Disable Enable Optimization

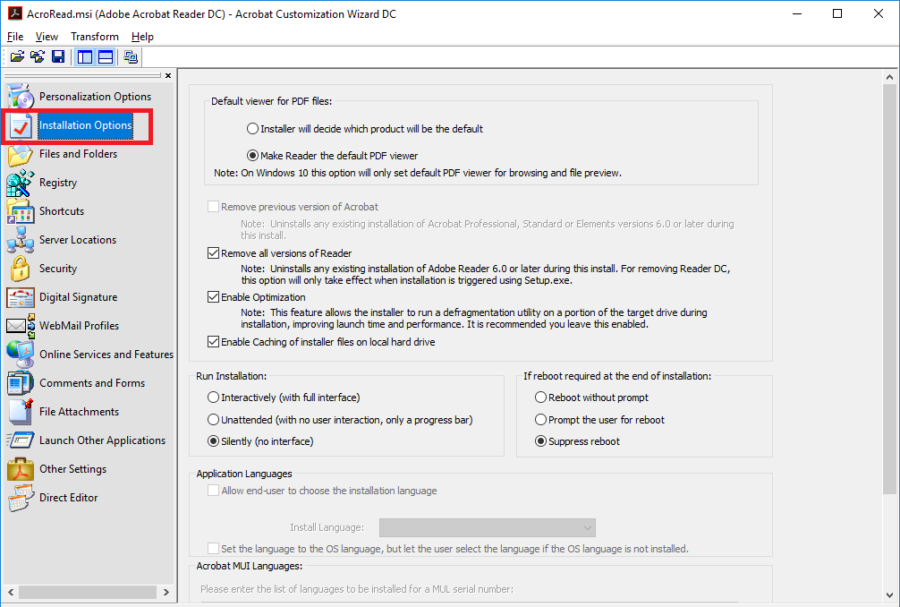[x=214, y=296]
